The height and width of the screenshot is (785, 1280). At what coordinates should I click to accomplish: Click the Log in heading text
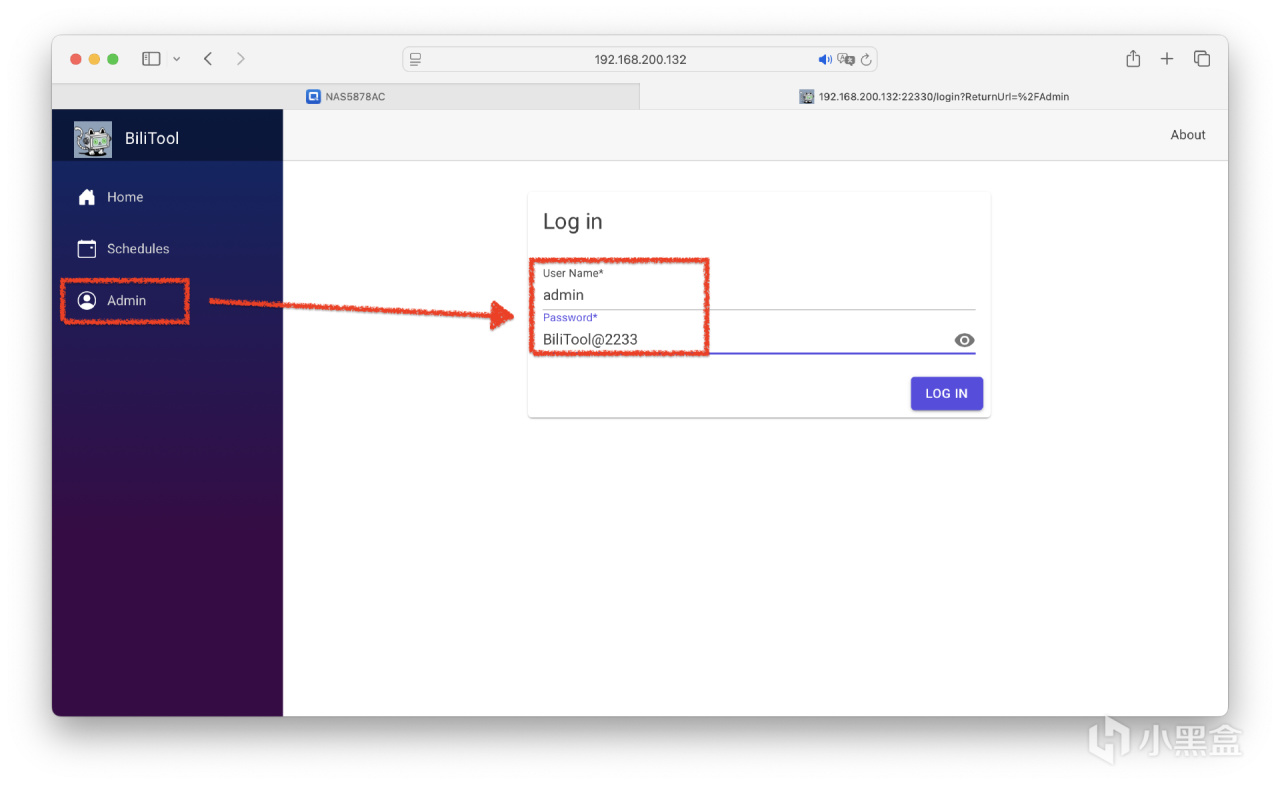tap(573, 222)
